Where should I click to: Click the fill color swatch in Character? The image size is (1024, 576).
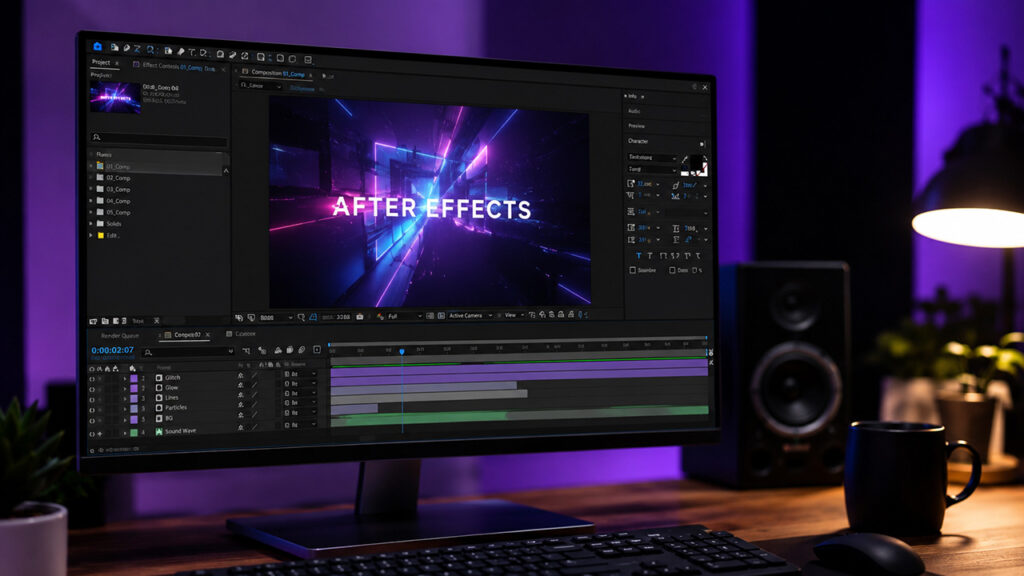coord(697,164)
